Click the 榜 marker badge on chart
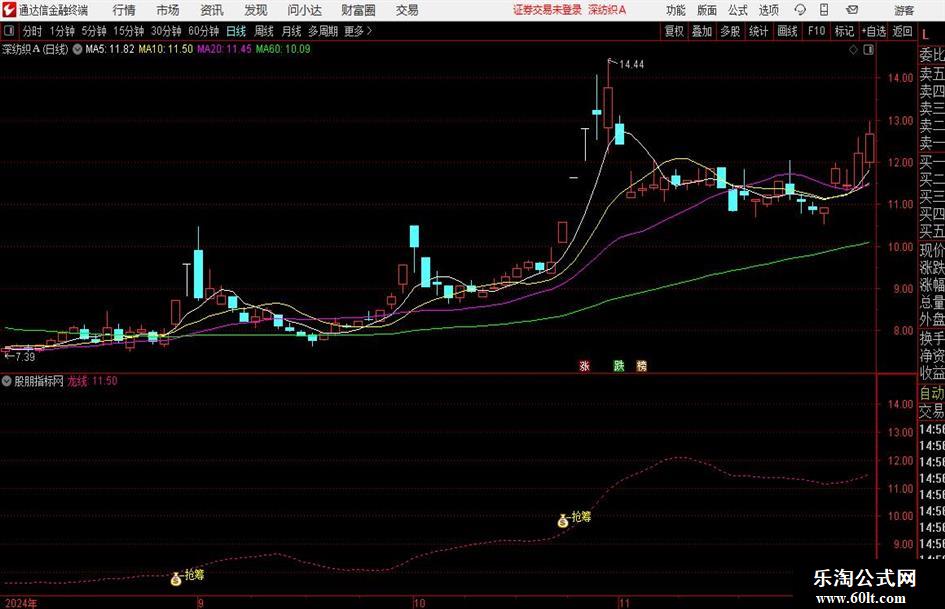 [x=641, y=365]
